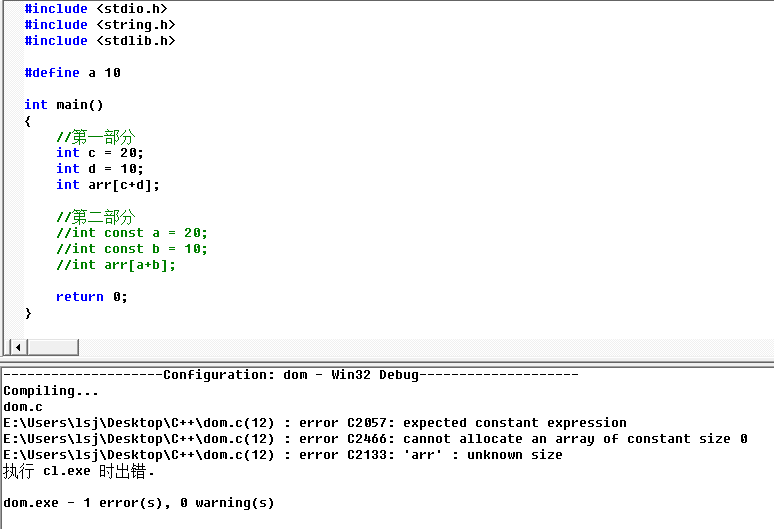Click the return 0; statement

point(92,297)
